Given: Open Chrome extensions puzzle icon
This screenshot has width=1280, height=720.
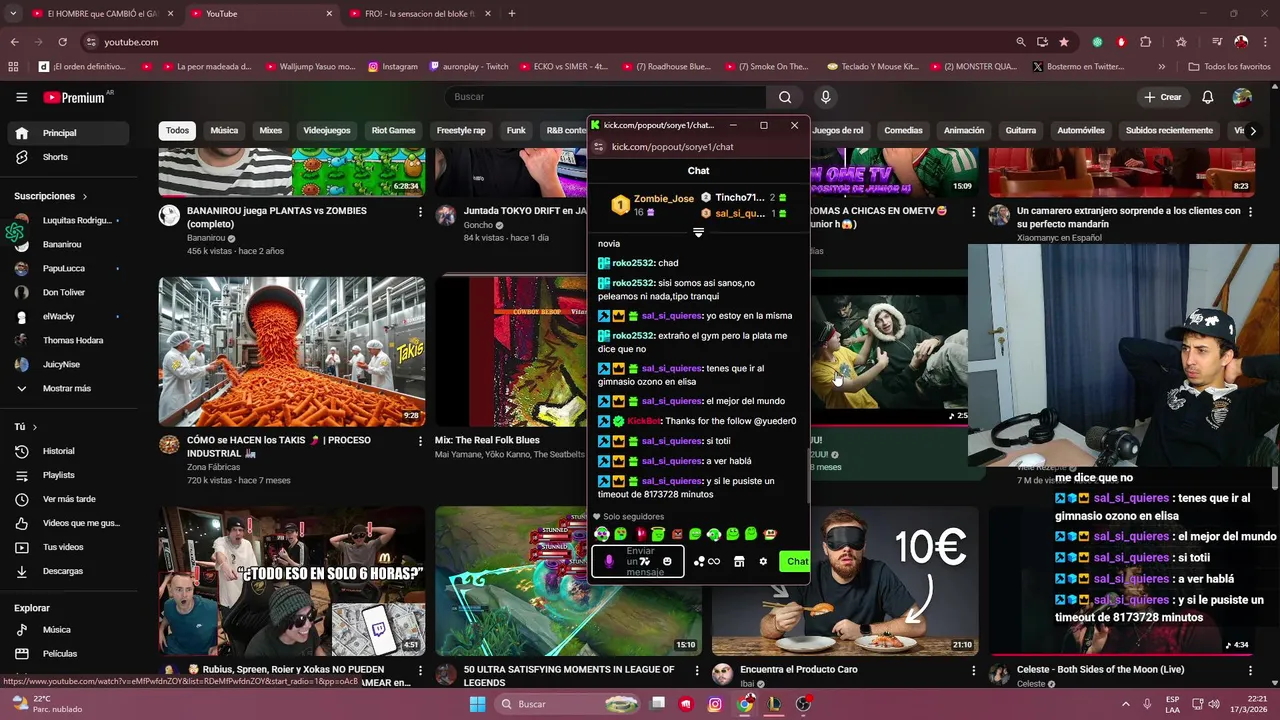Looking at the screenshot, I should 1146,42.
